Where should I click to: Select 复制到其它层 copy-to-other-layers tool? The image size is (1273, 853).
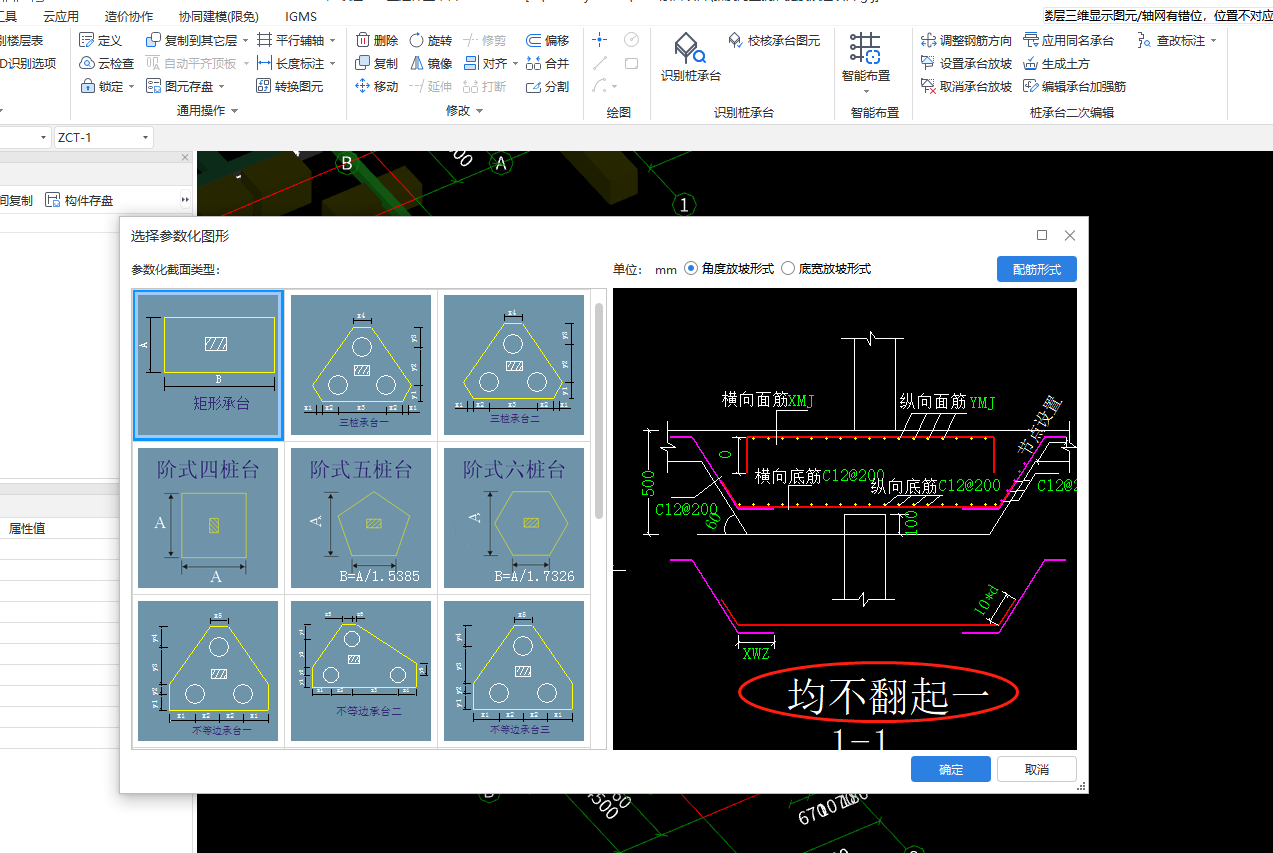pyautogui.click(x=192, y=40)
